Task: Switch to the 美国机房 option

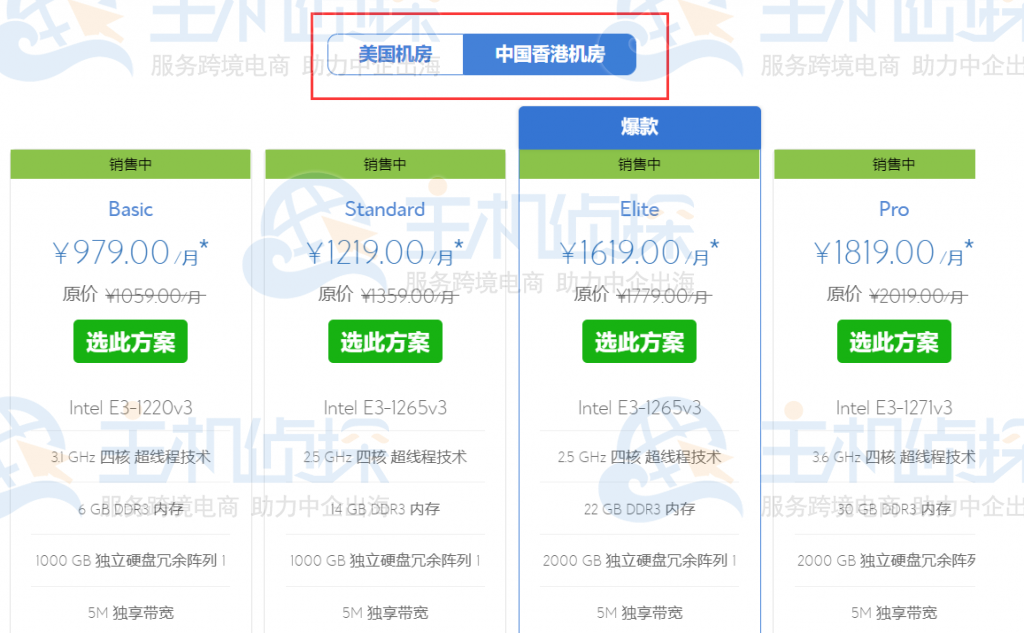Action: point(396,54)
